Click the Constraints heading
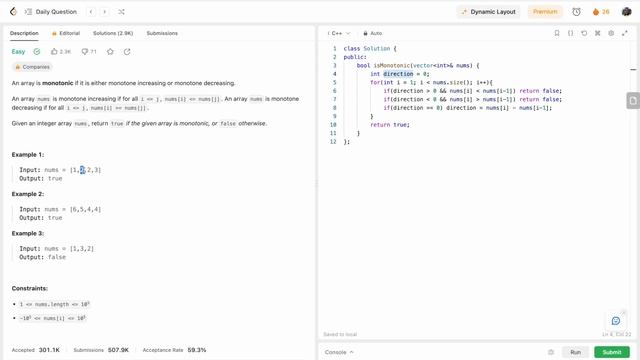The width and height of the screenshot is (640, 360). coord(30,288)
